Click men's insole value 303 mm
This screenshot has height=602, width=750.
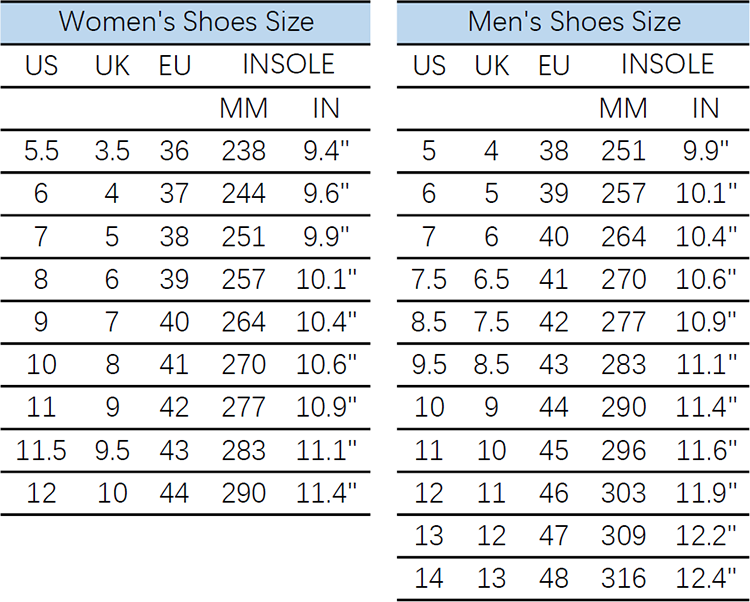pyautogui.click(x=623, y=493)
